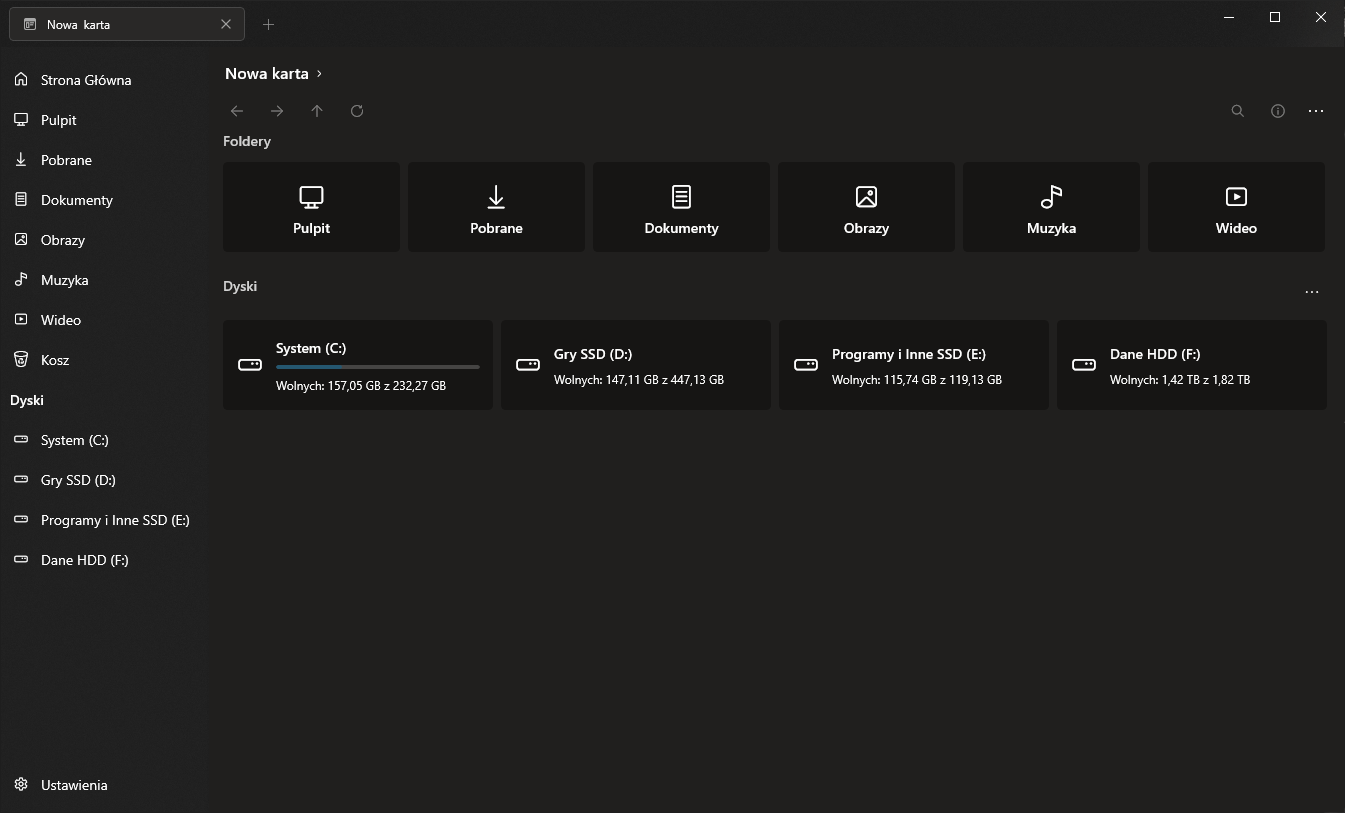Screen dimensions: 1345x813
Task: Go to Strona Główna in the sidebar
Action: pos(85,79)
